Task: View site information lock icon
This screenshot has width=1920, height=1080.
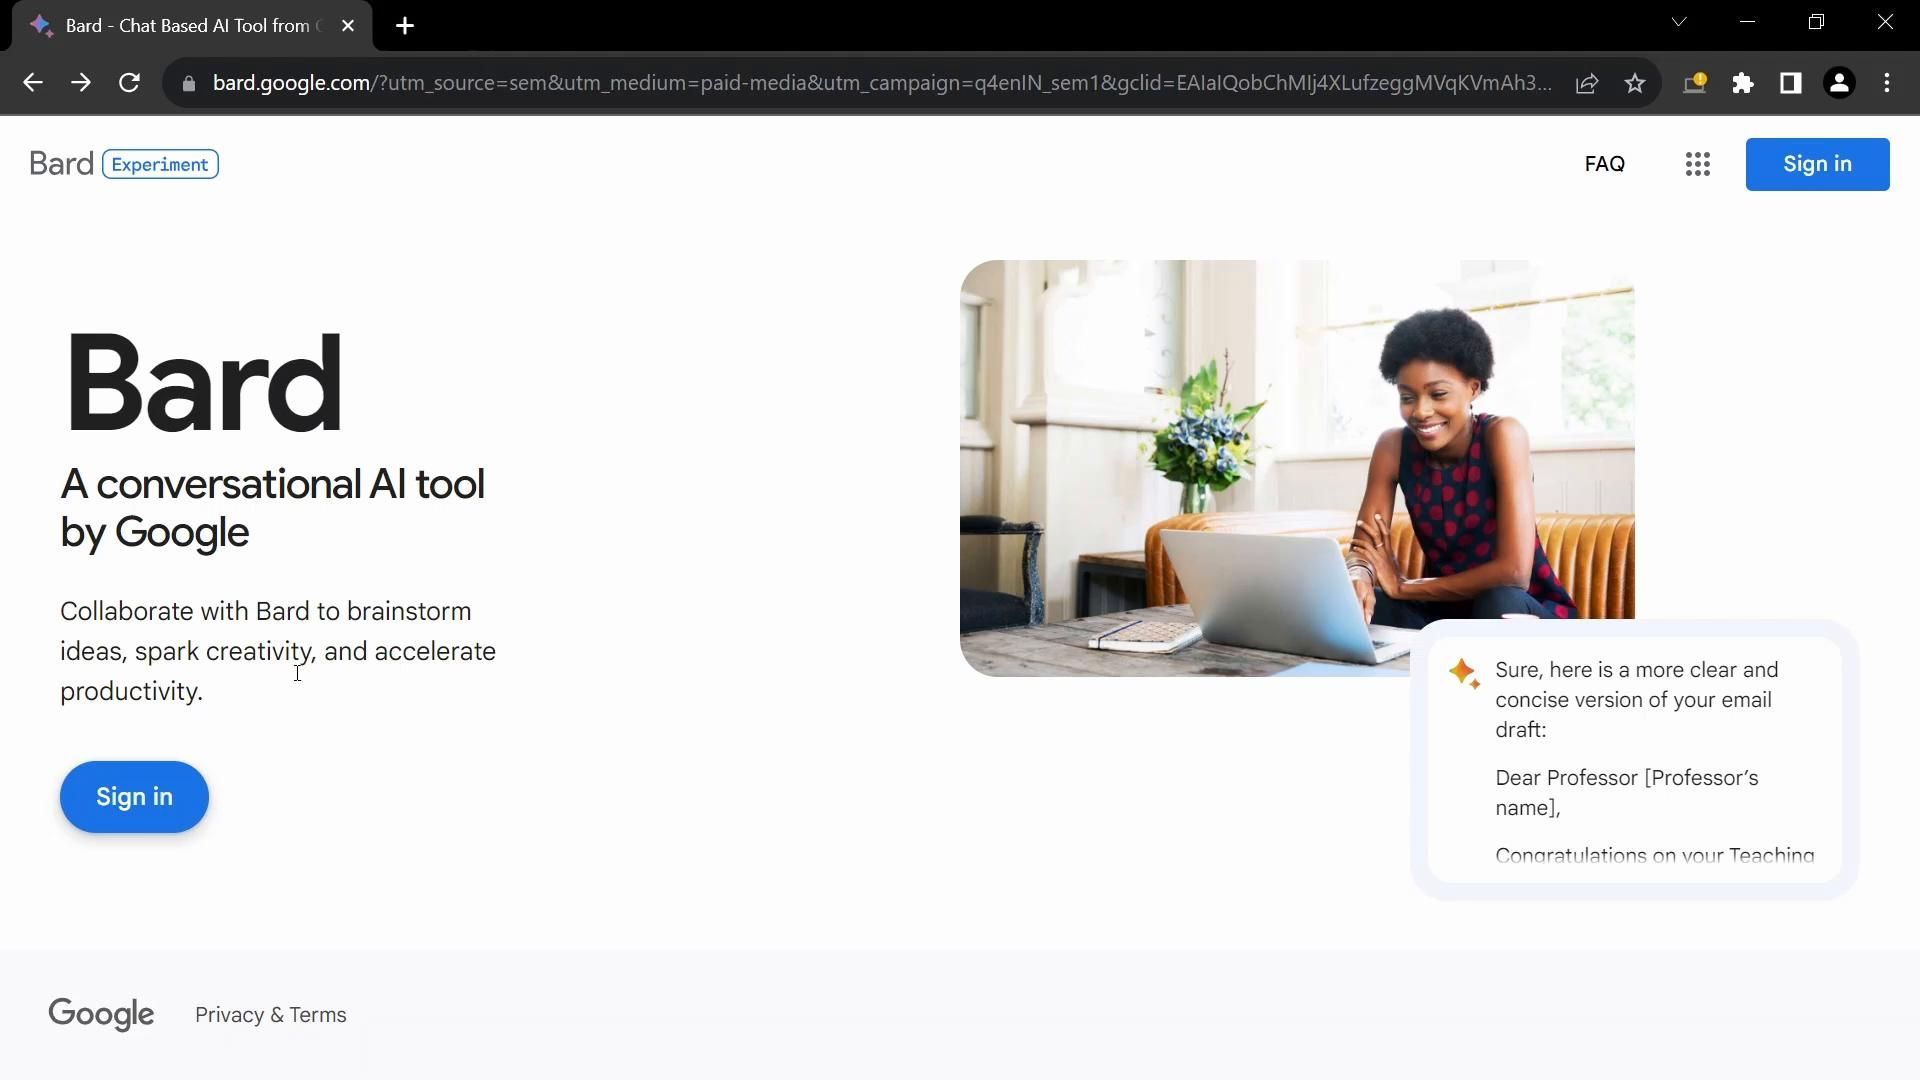Action: coord(189,83)
